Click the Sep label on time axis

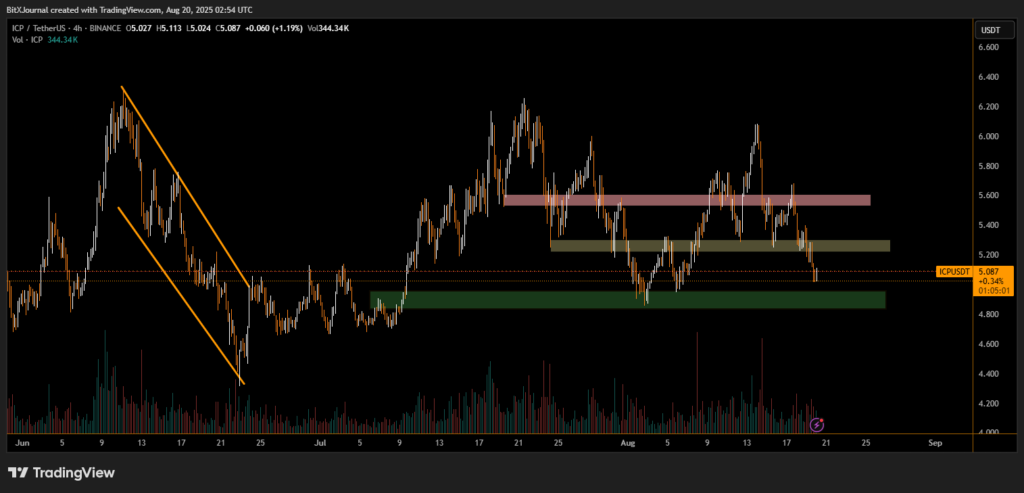coord(934,441)
